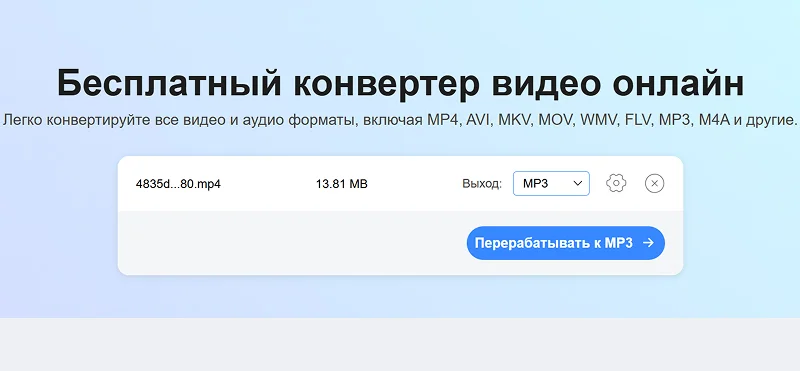Screen dimensions: 800x371
Task: Remove file 4835d...80.mp4 with X icon
Action: [655, 183]
